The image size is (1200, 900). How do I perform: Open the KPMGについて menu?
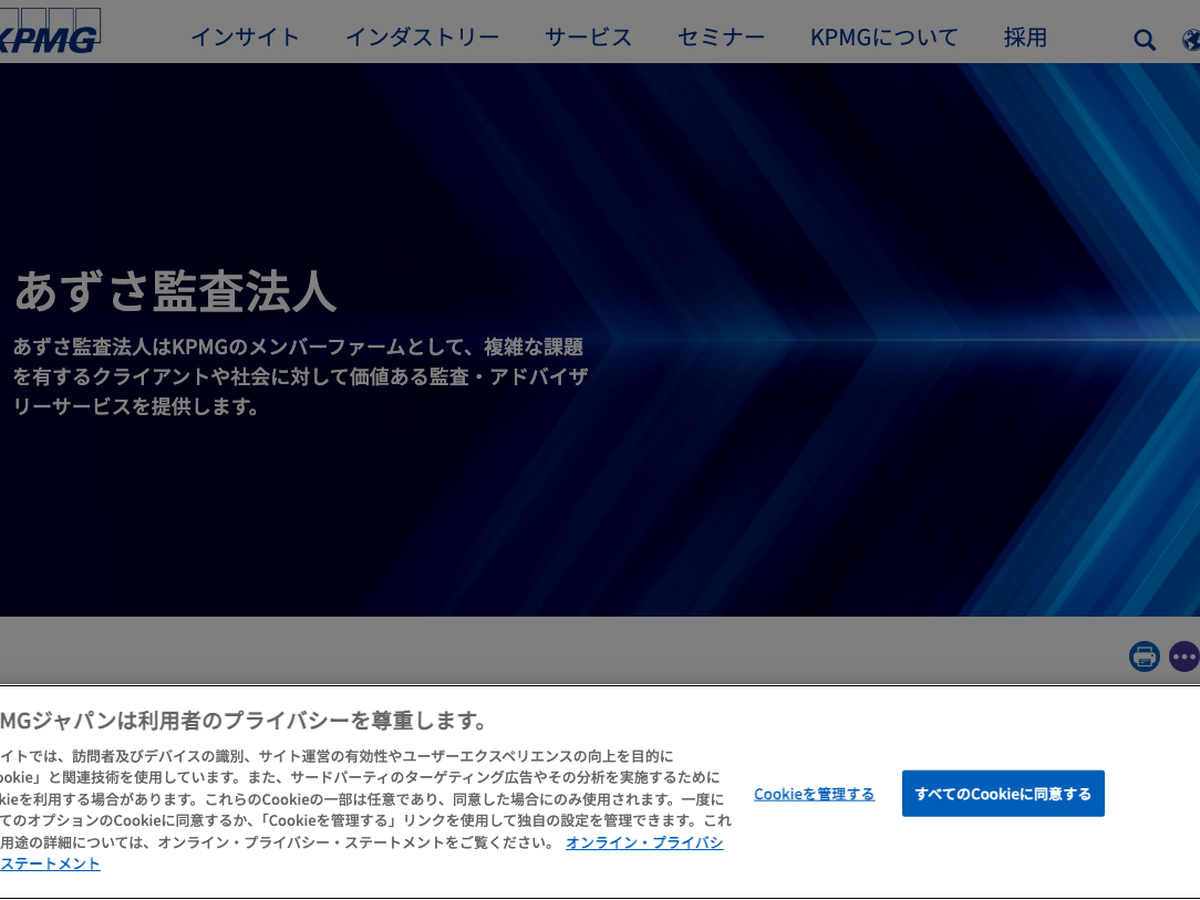(884, 38)
